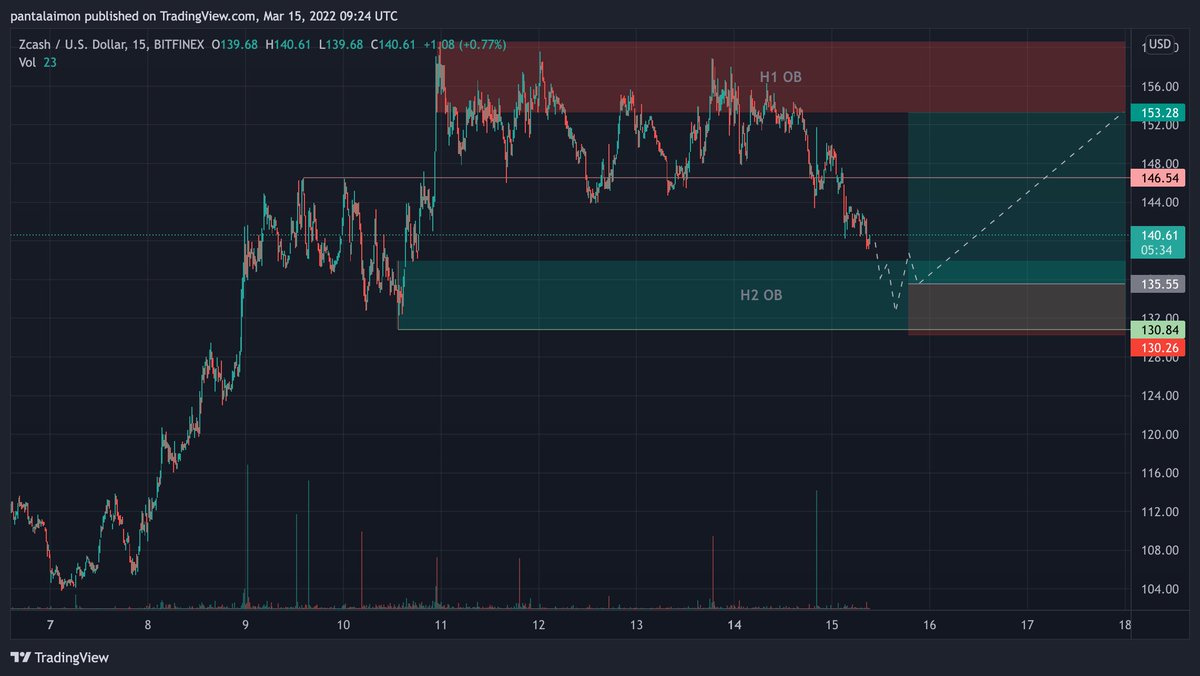Click date label 9 on time axis

tap(245, 625)
